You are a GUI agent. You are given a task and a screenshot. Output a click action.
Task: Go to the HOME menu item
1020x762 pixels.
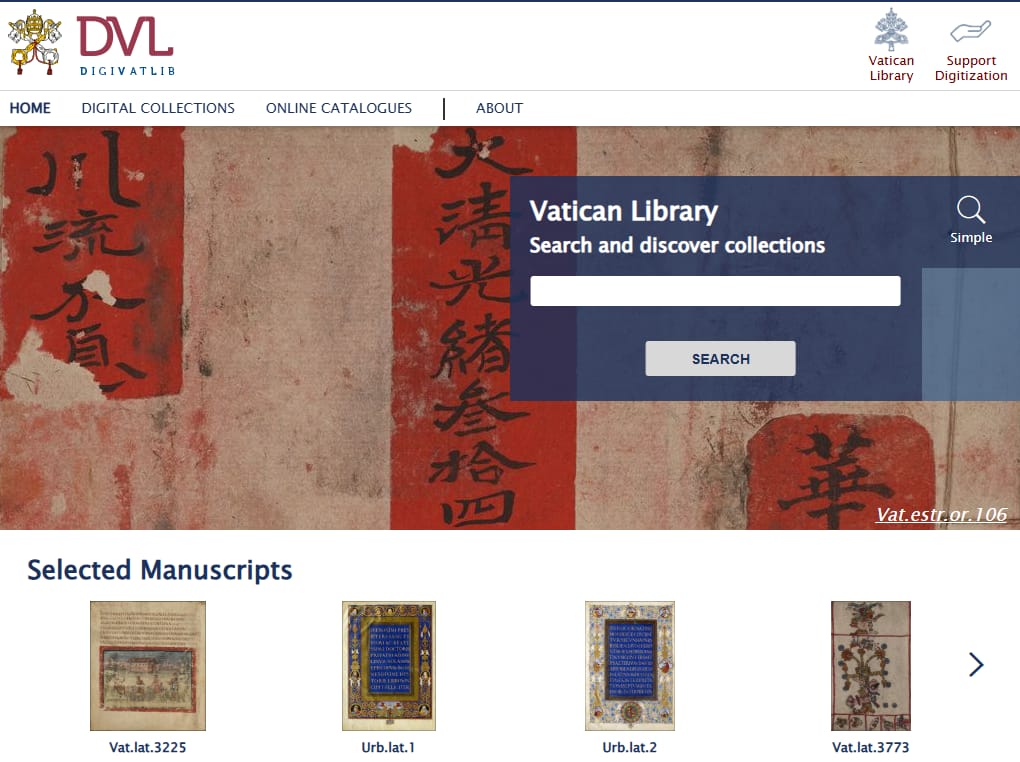pyautogui.click(x=30, y=108)
